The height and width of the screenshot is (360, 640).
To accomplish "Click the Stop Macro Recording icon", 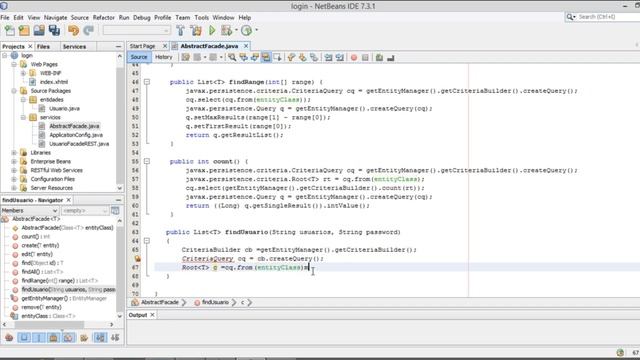I will pyautogui.click(x=365, y=58).
